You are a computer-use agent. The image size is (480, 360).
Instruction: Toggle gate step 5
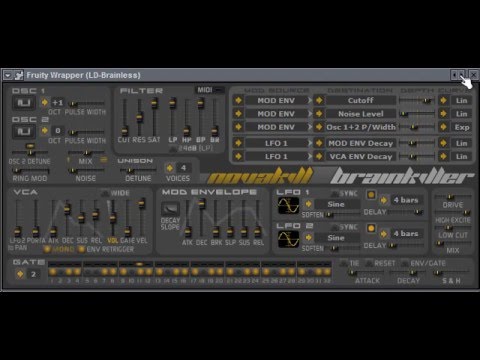click(88, 272)
